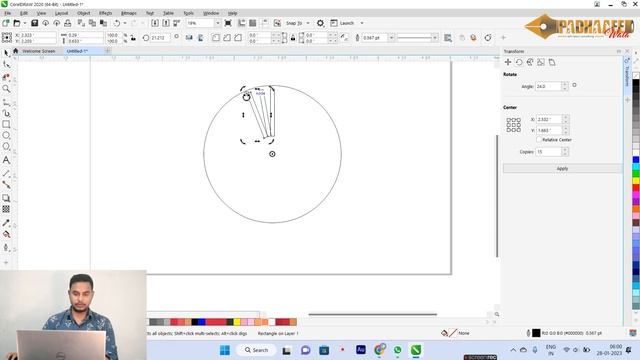Switch to Position tab in Transform docker
Viewport: 640px width, 360px height.
pyautogui.click(x=508, y=62)
